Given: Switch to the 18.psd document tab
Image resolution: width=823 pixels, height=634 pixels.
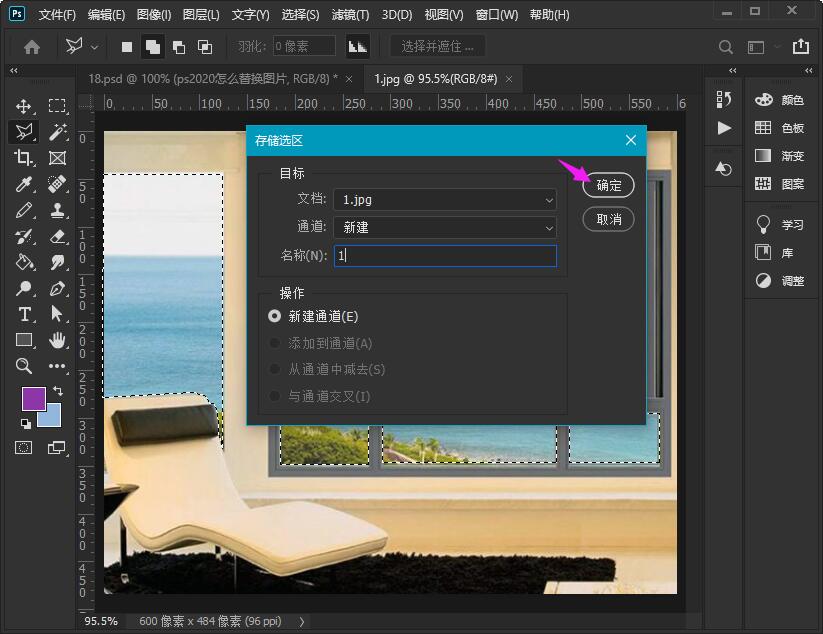Looking at the screenshot, I should pos(213,79).
